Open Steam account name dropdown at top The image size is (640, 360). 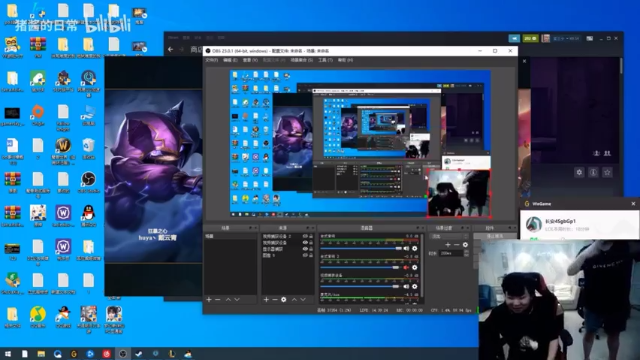[567, 38]
